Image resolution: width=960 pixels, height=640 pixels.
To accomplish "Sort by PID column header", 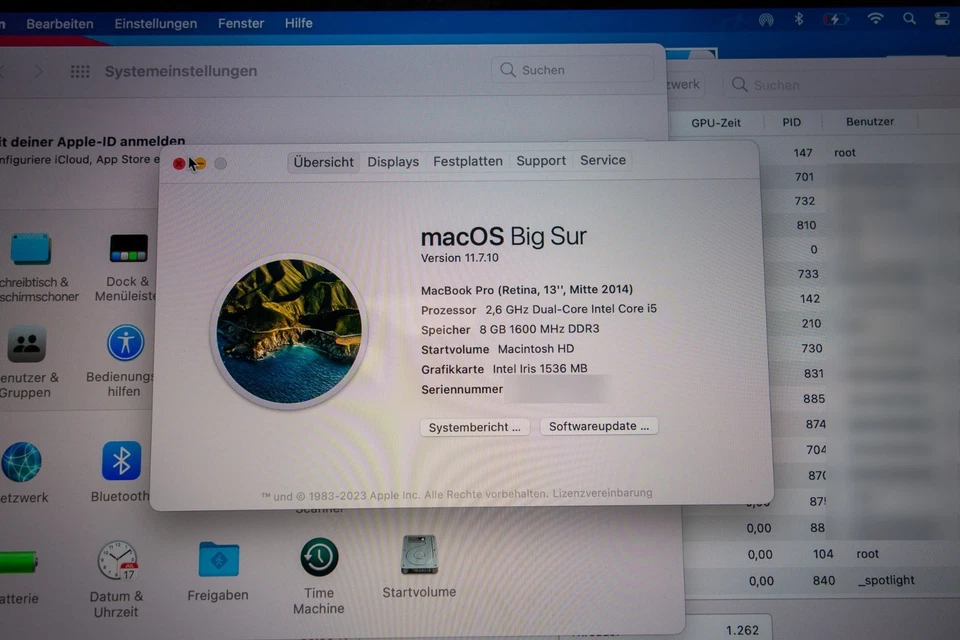I will [x=791, y=122].
